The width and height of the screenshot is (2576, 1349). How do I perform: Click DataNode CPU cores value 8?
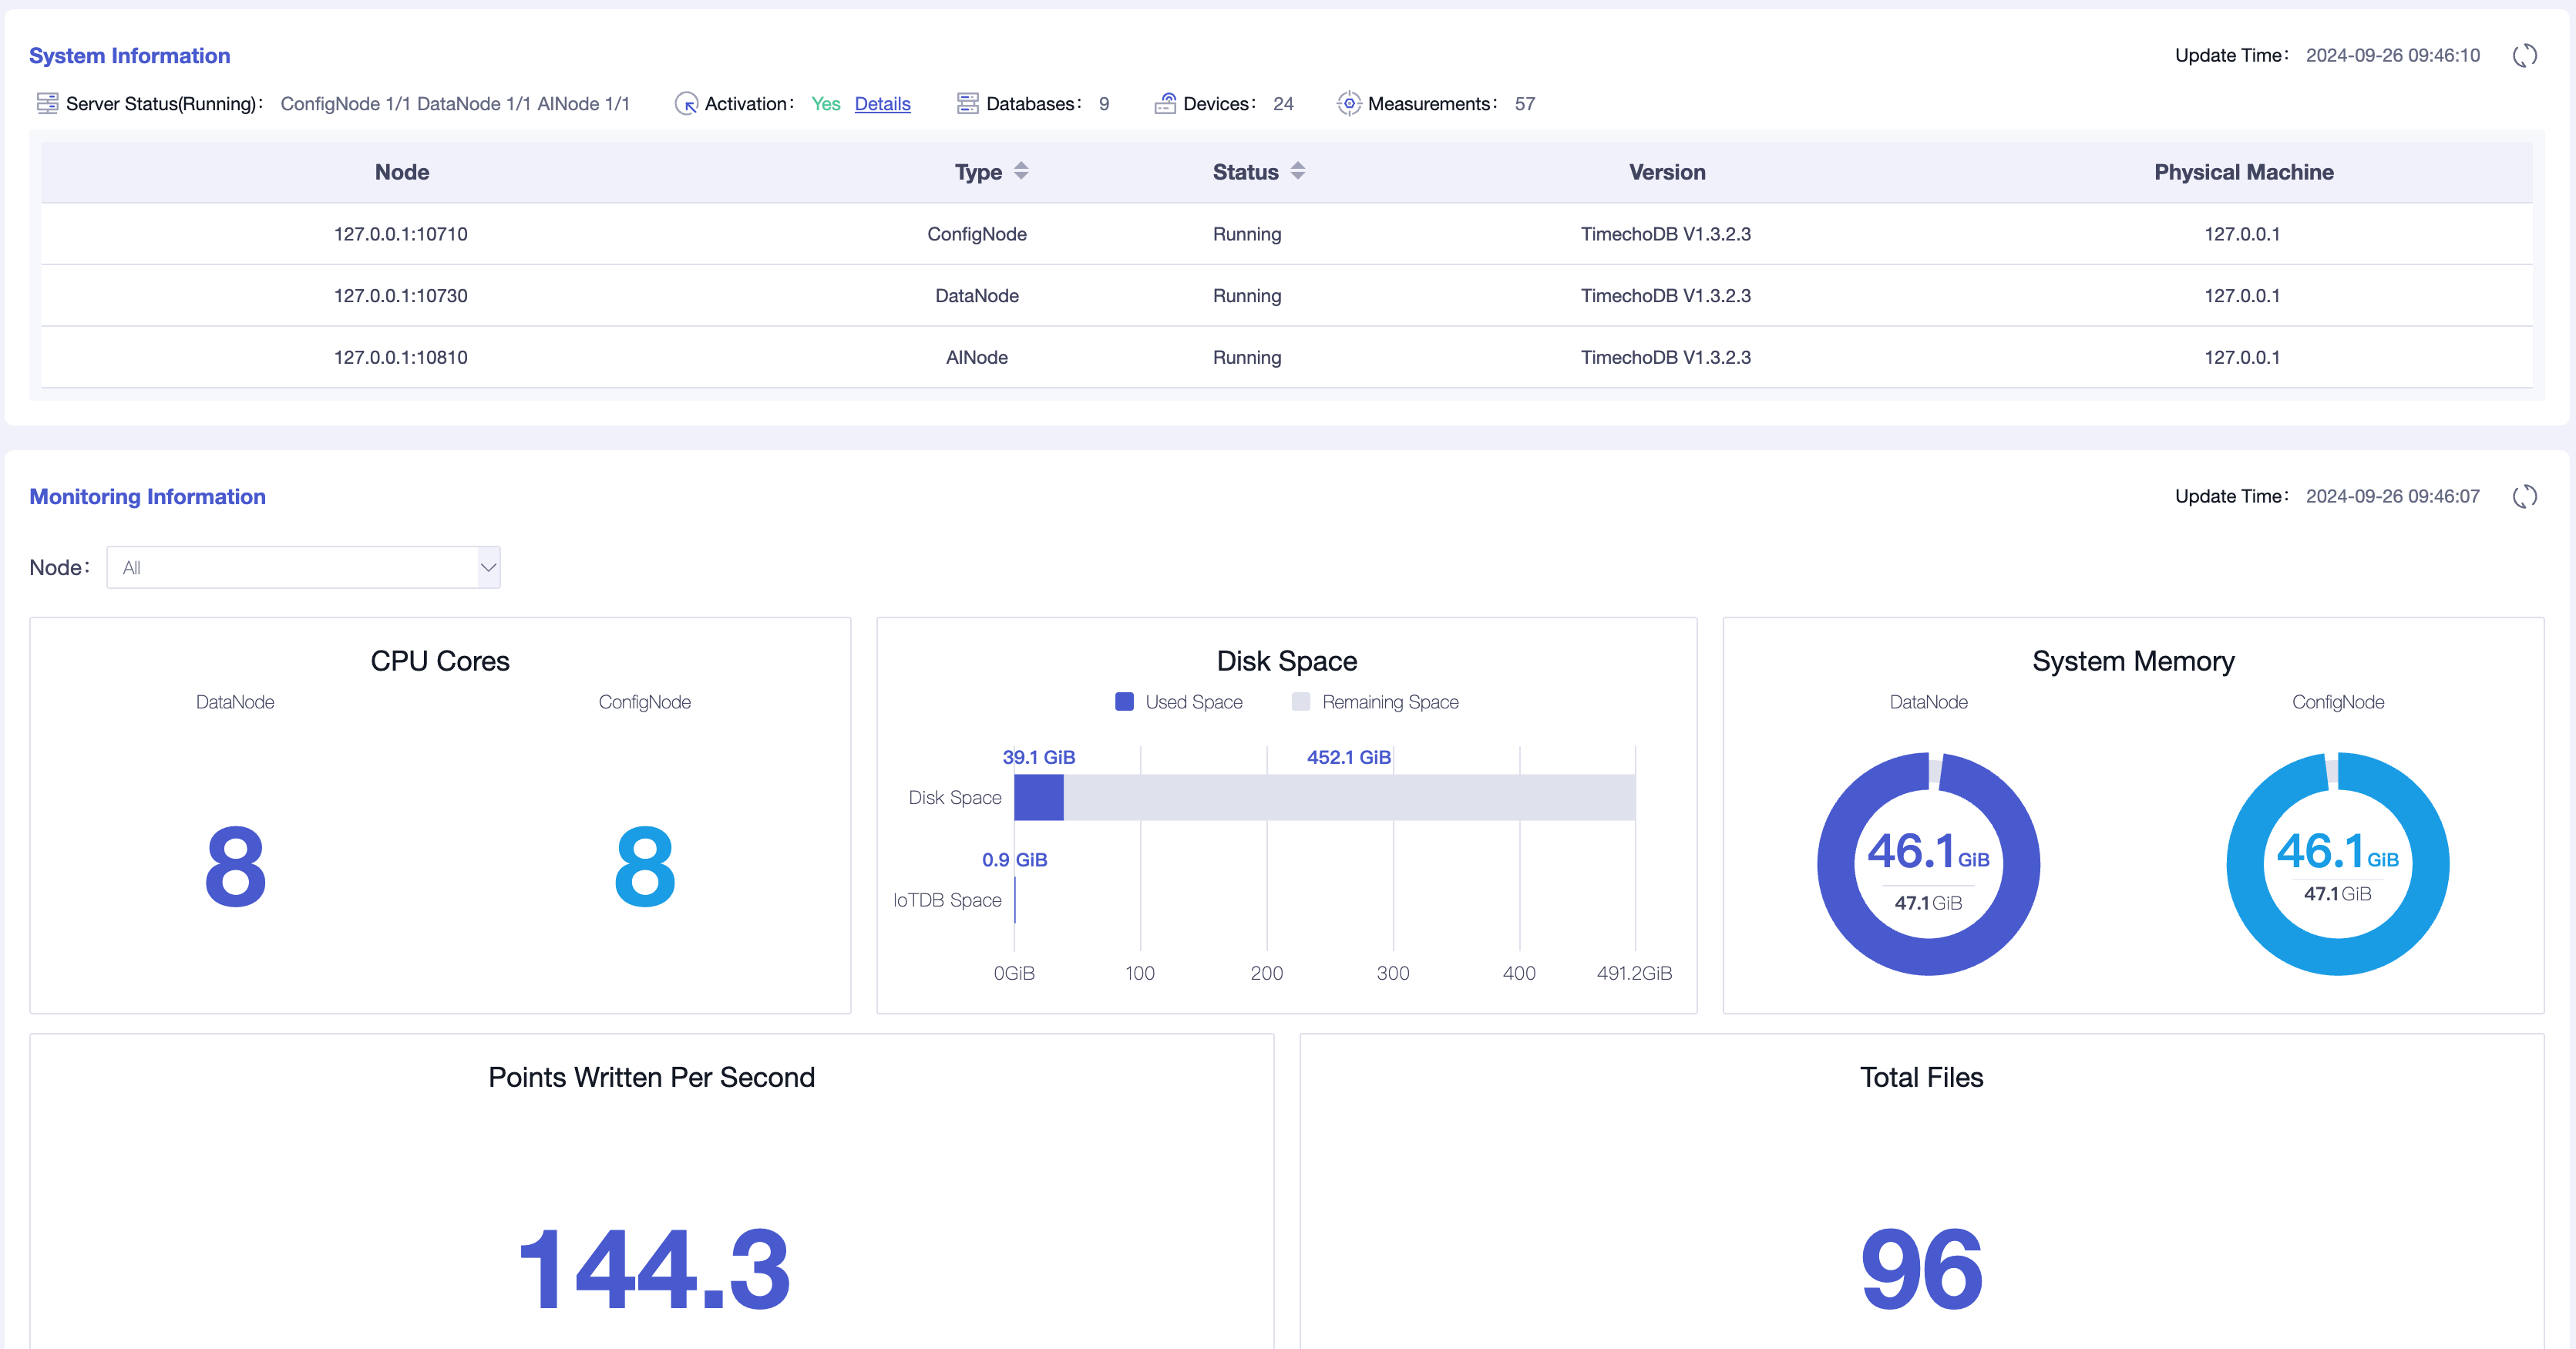[x=235, y=866]
